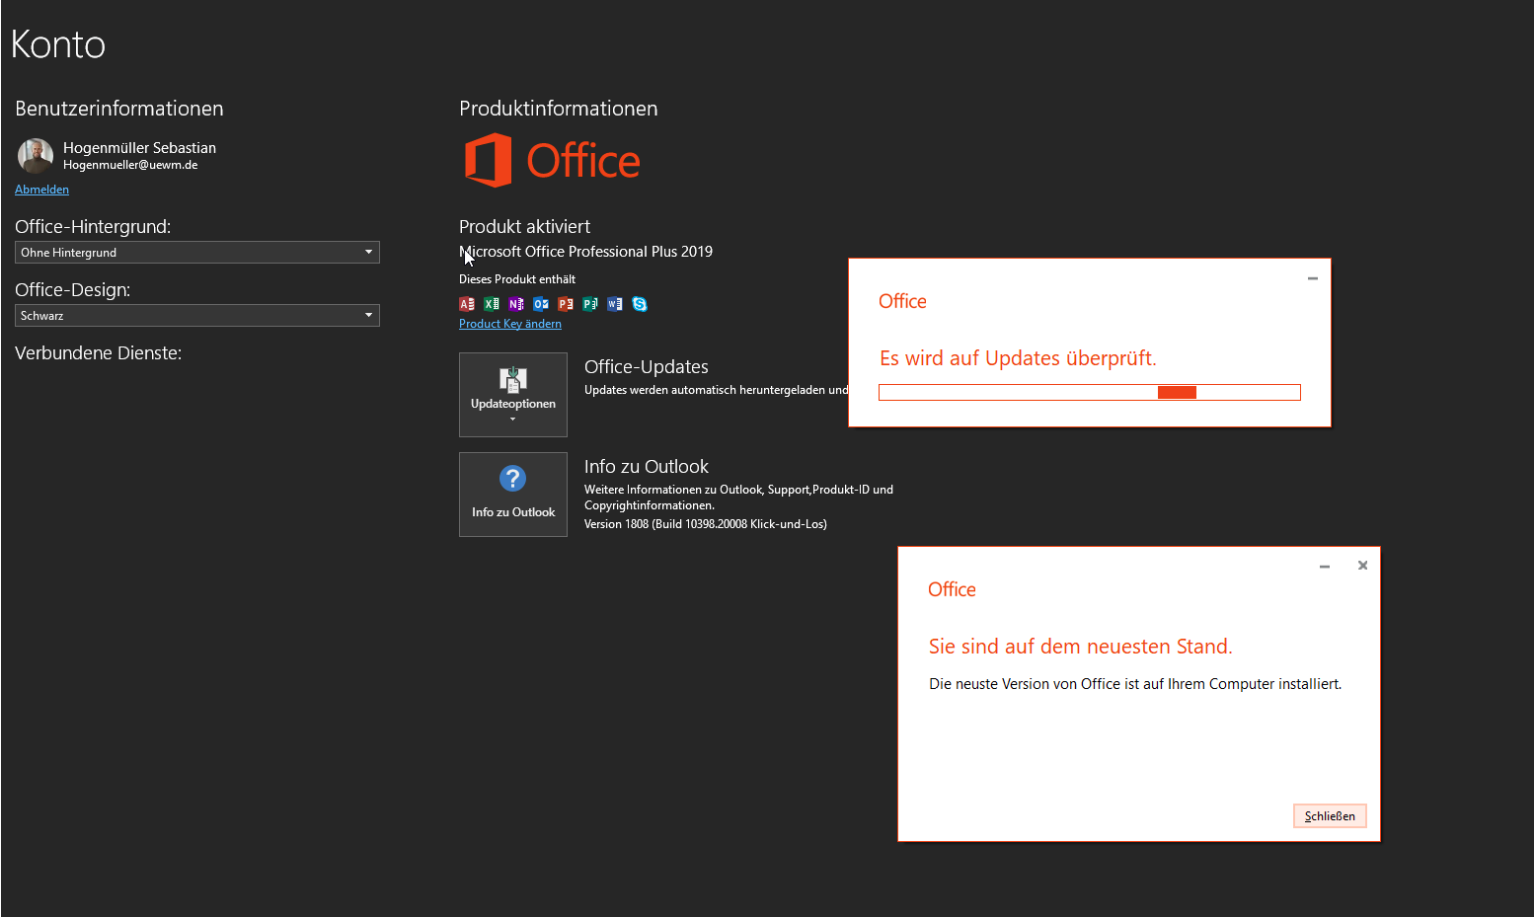Click 'Sie sind auf dem neuesten Stand' text

pyautogui.click(x=1080, y=646)
